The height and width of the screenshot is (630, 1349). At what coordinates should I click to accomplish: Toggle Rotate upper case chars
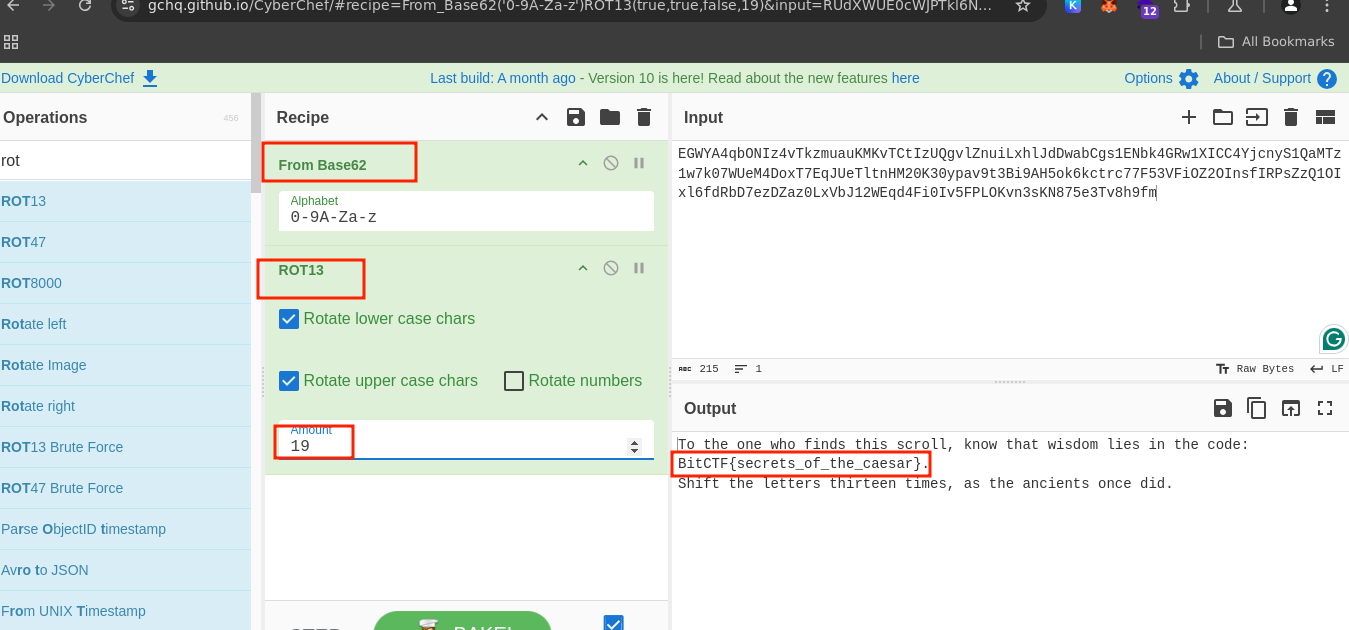pyautogui.click(x=289, y=381)
